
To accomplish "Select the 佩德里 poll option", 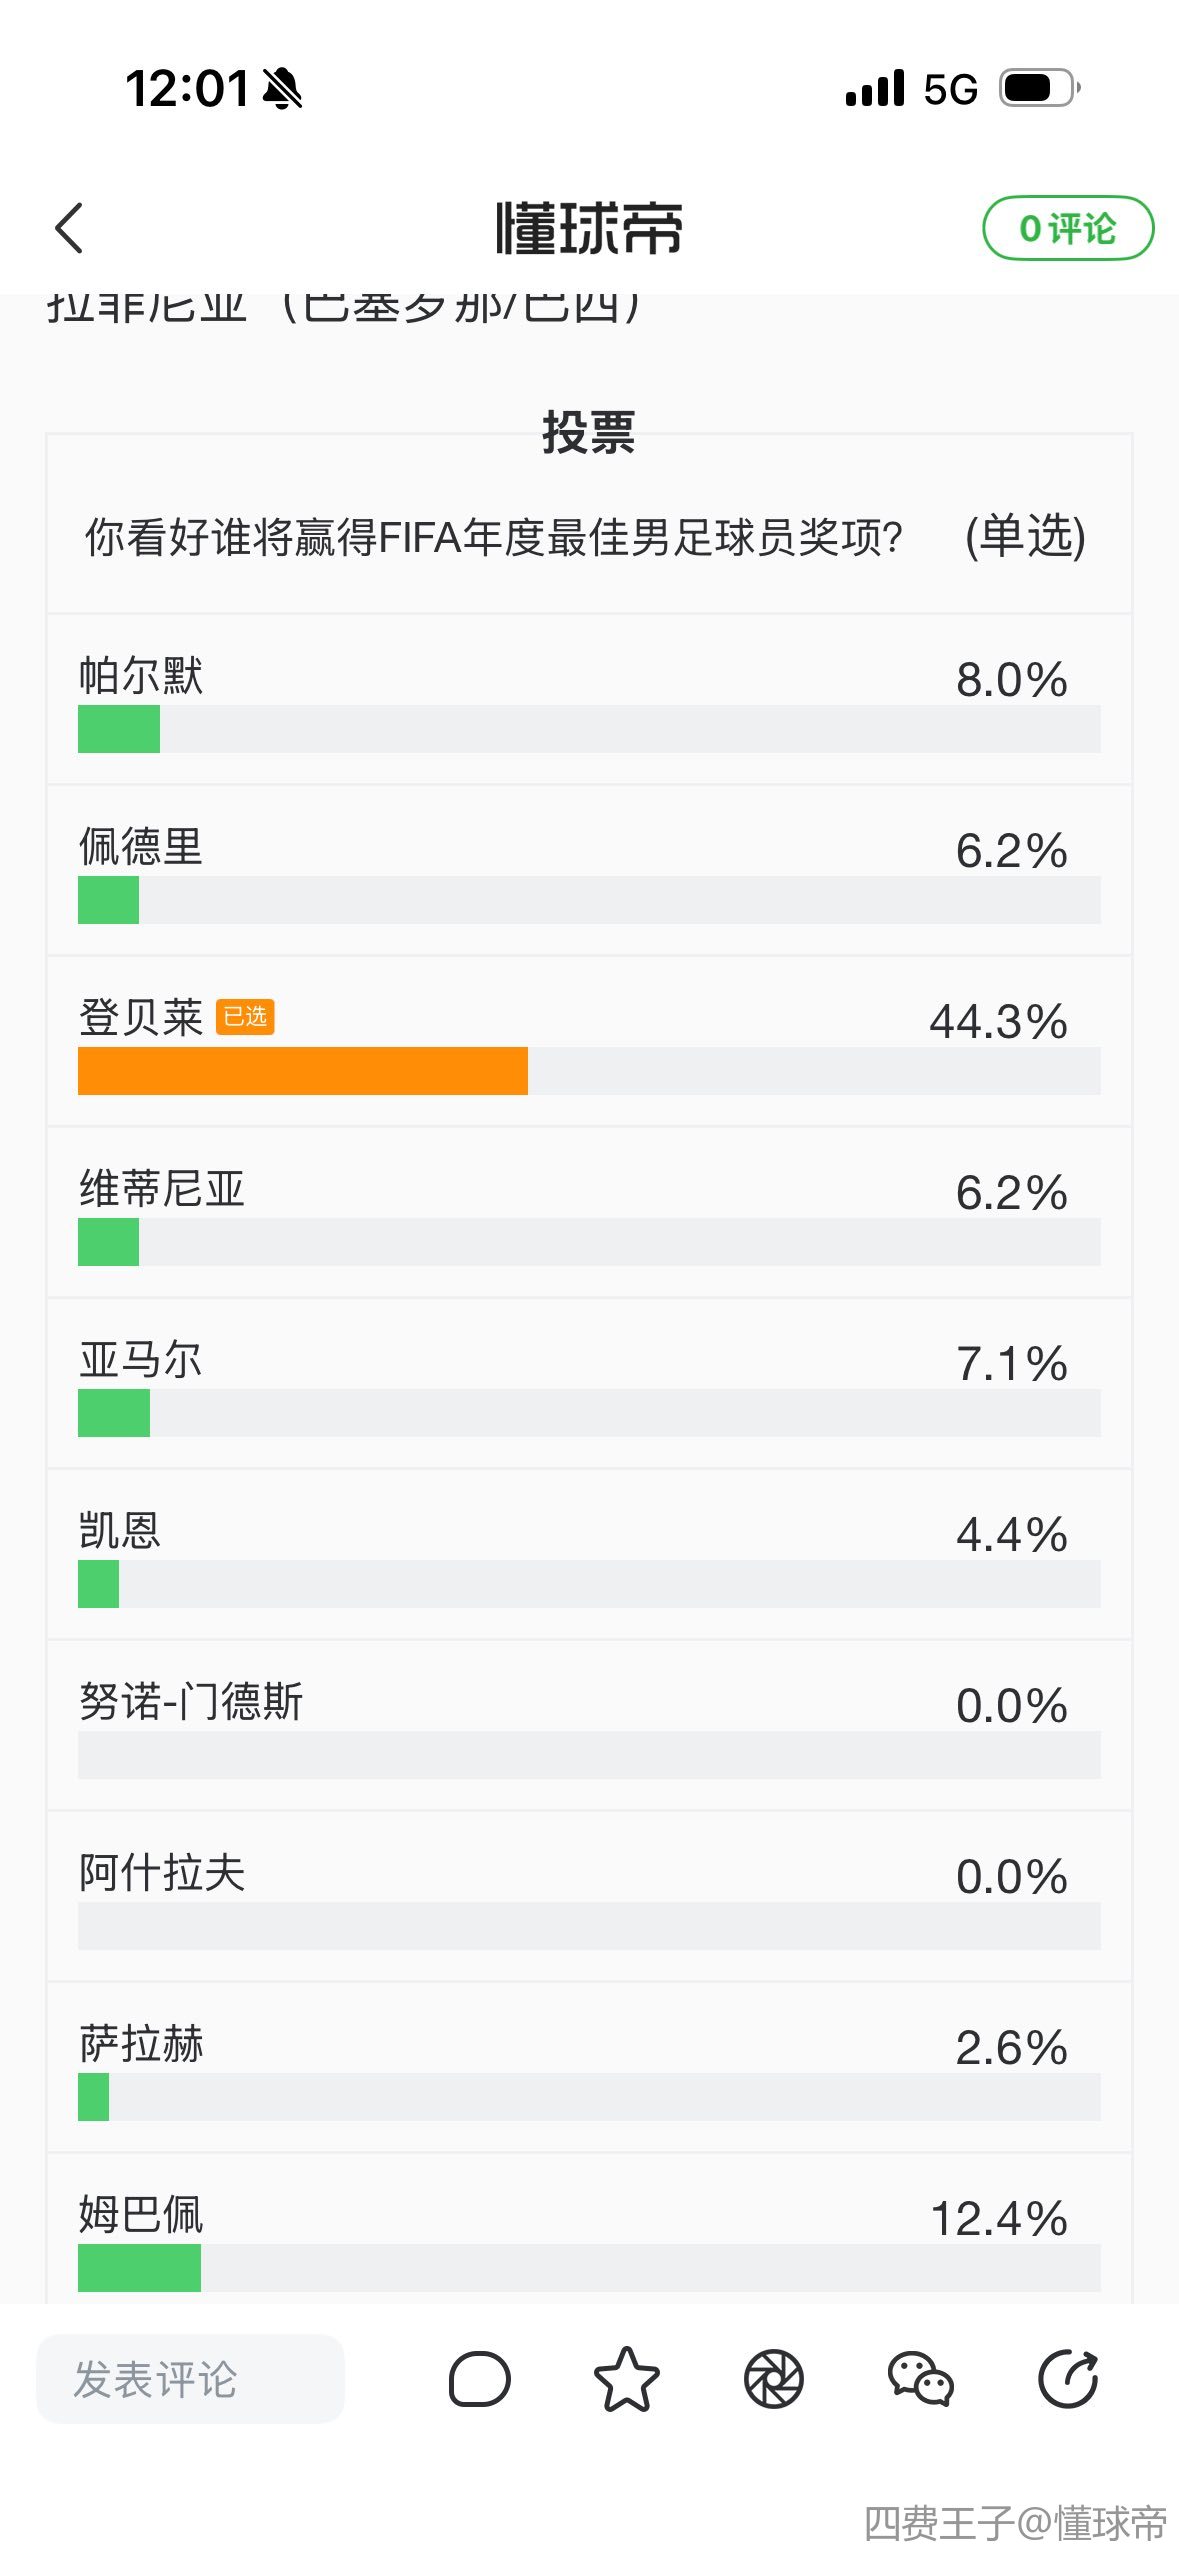I will 588,871.
